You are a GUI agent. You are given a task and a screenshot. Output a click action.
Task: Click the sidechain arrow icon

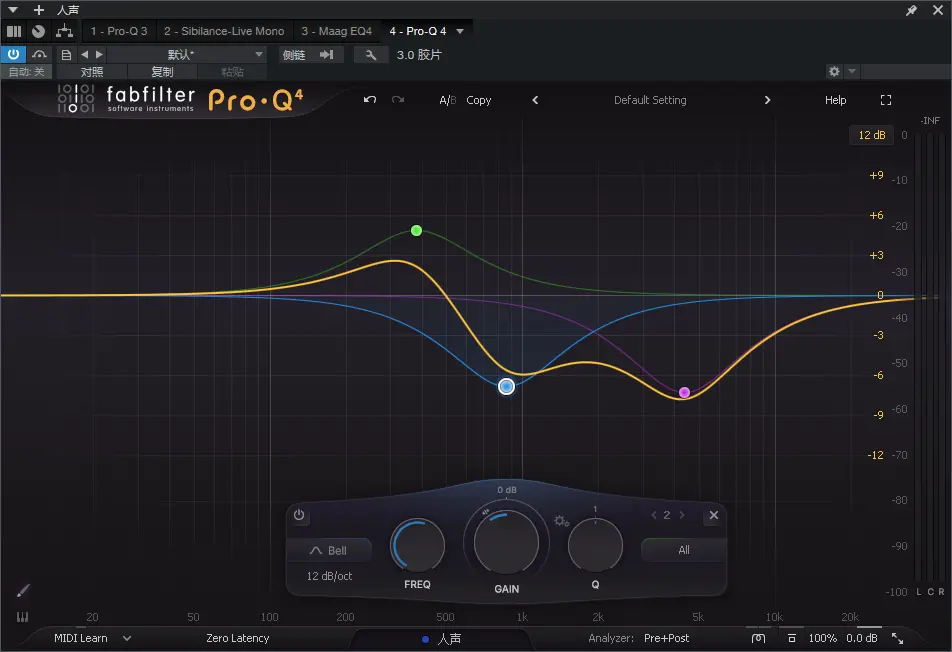(327, 55)
